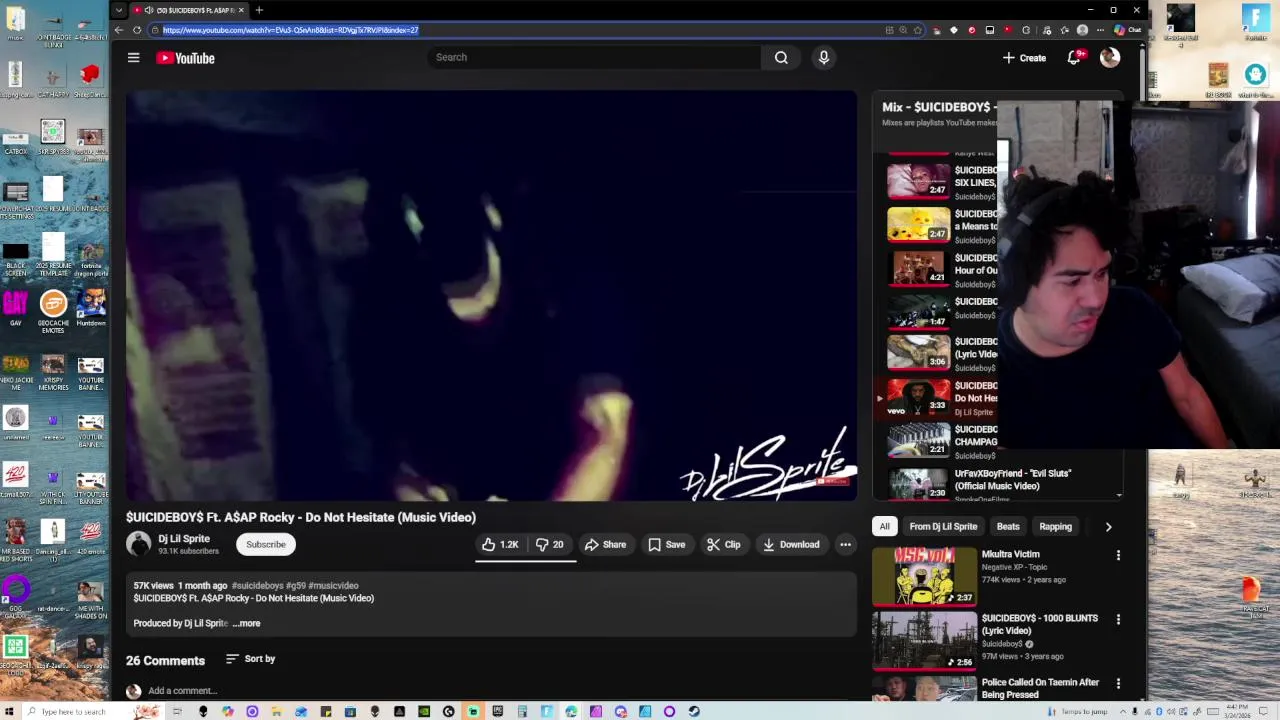Image resolution: width=1280 pixels, height=720 pixels.
Task: Click the search magnifier button
Action: click(781, 57)
